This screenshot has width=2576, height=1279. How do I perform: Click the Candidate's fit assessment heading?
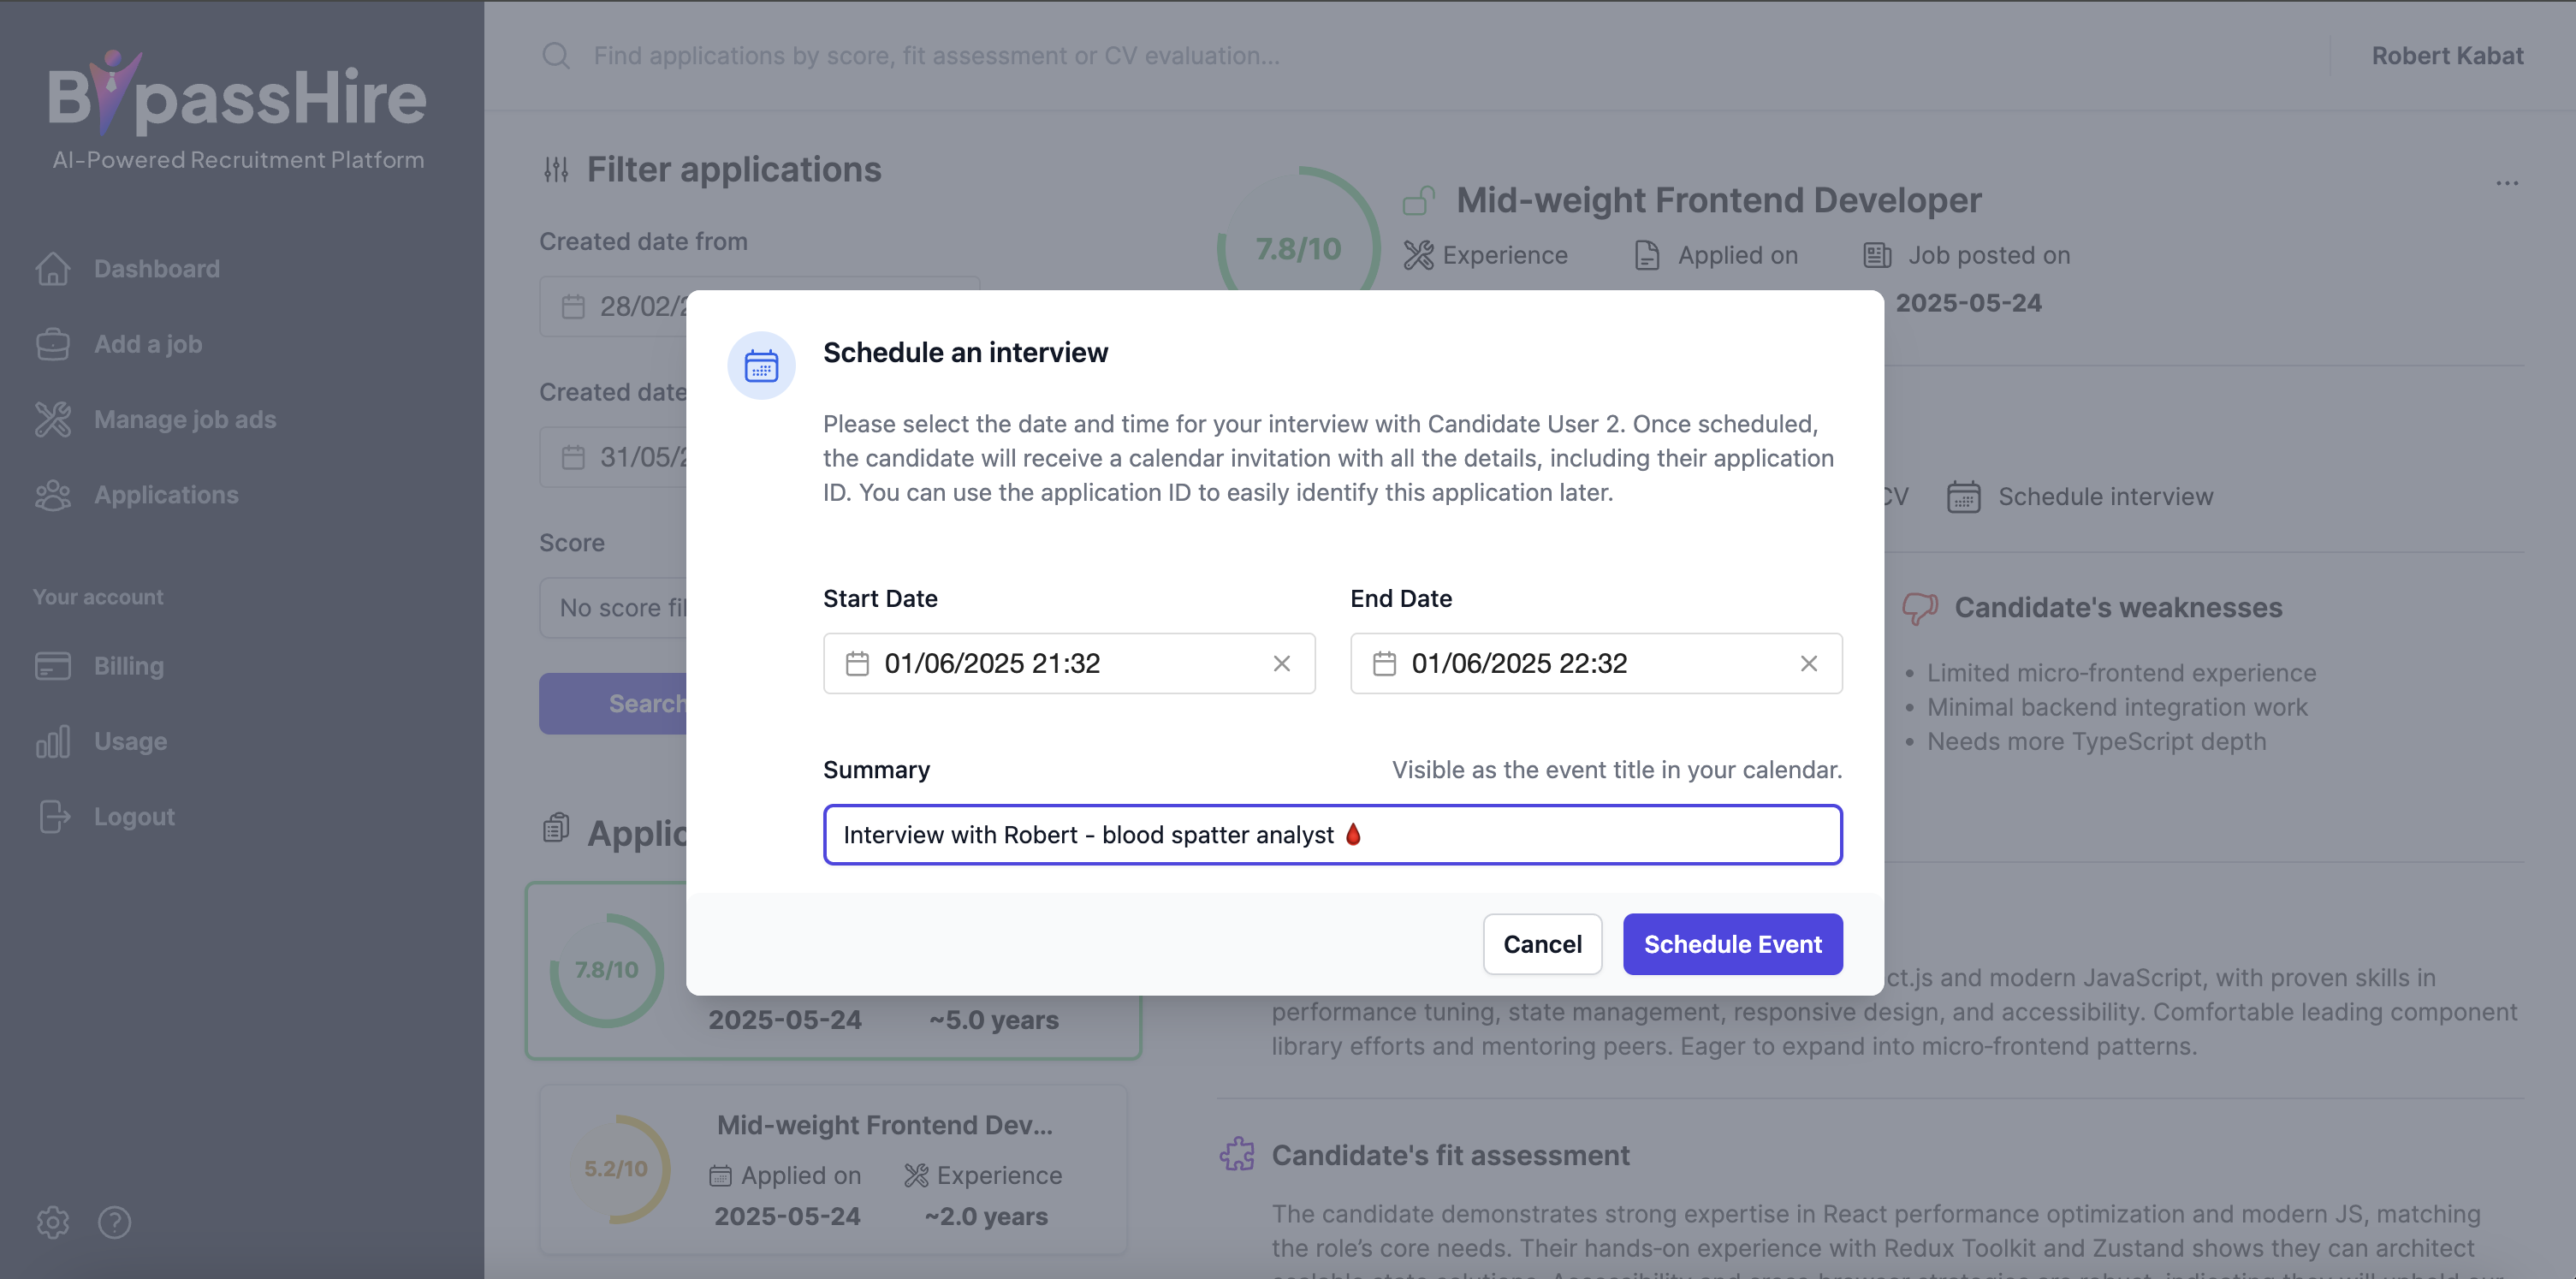pyautogui.click(x=1450, y=1155)
